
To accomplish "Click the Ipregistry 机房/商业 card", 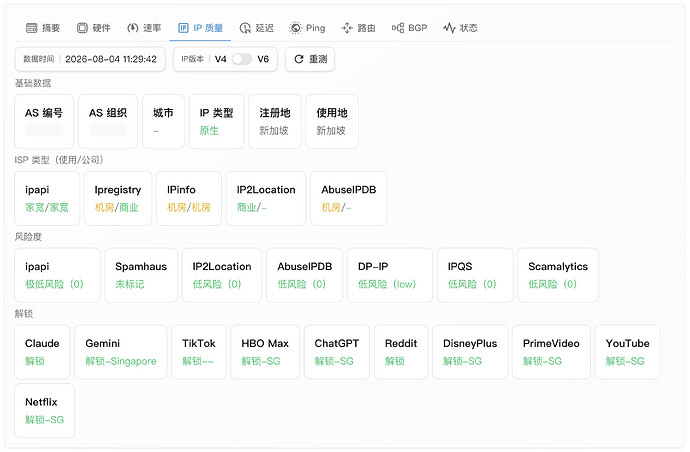I will [x=118, y=198].
